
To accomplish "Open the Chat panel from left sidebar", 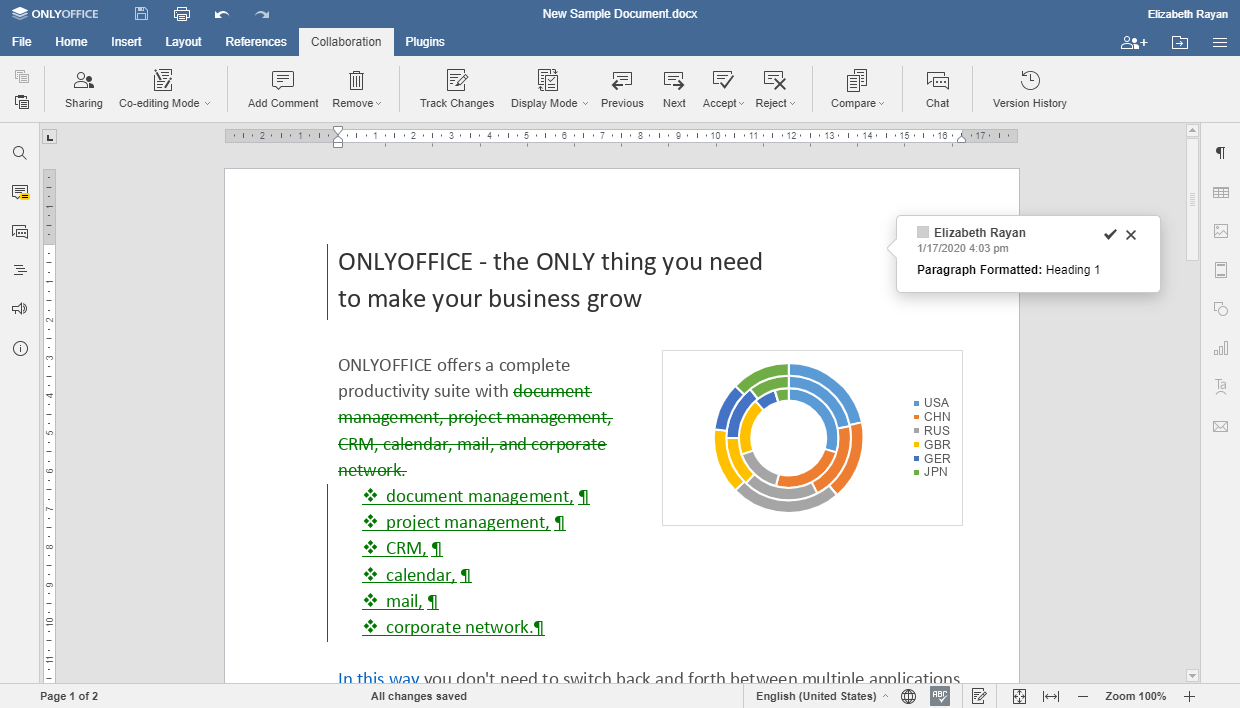I will [20, 231].
